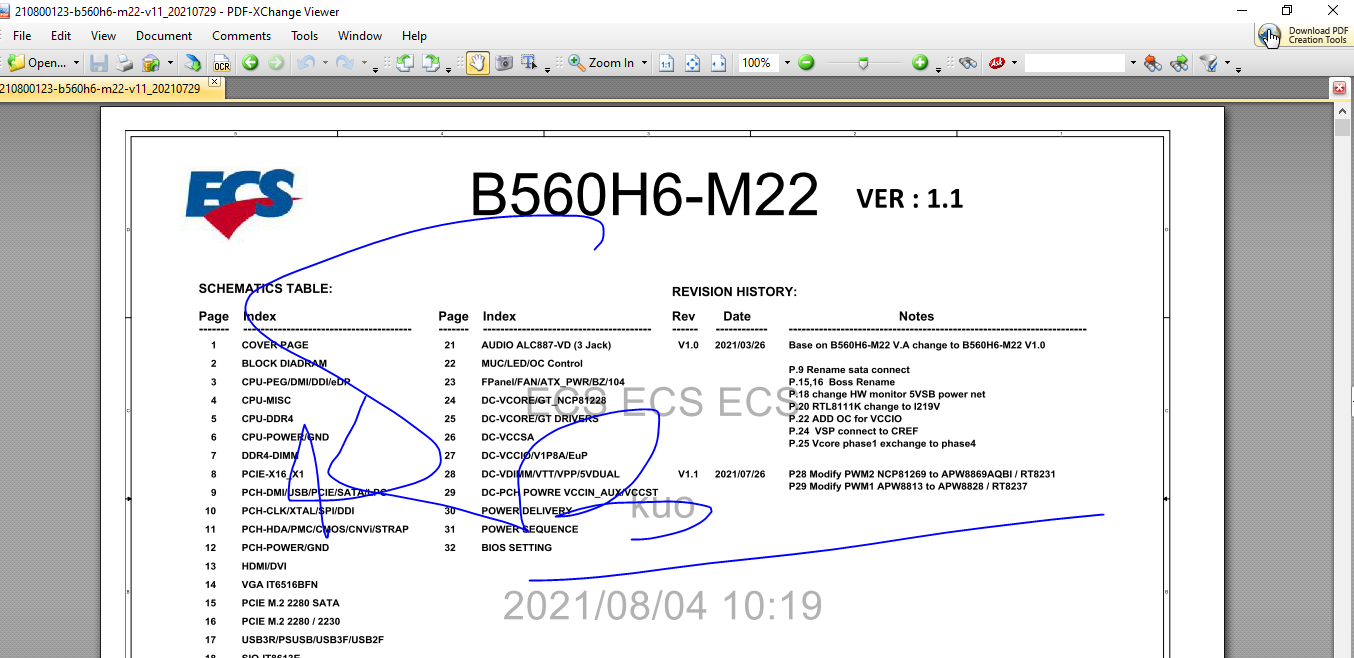This screenshot has width=1354, height=658.
Task: Click the ECS logo on page
Action: 242,203
